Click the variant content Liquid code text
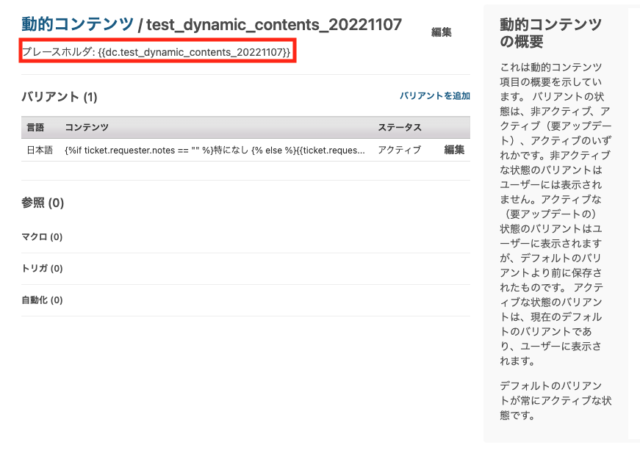This screenshot has width=640, height=467. coord(215,150)
